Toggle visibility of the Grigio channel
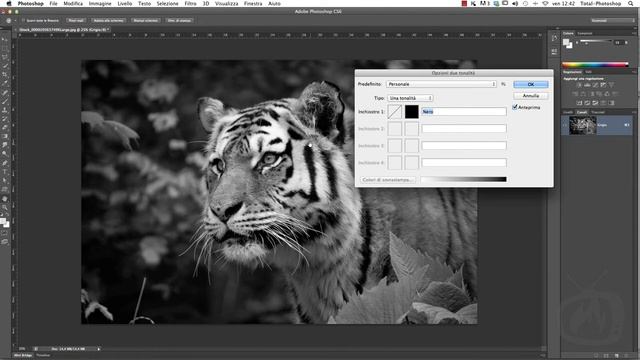Viewport: 640px width, 360px height. coord(565,125)
